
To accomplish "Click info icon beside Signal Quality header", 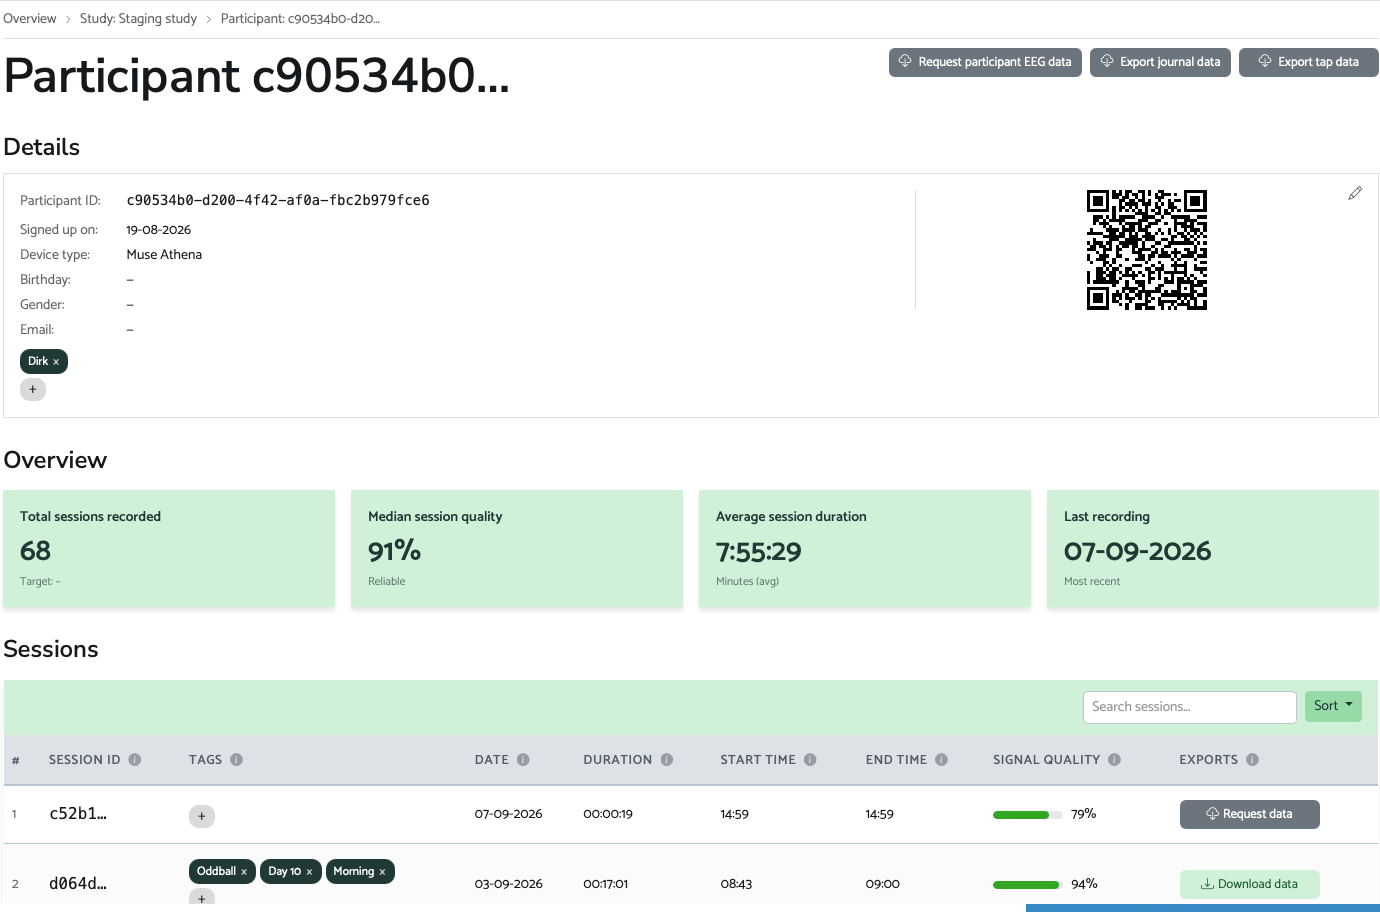I will [1114, 760].
